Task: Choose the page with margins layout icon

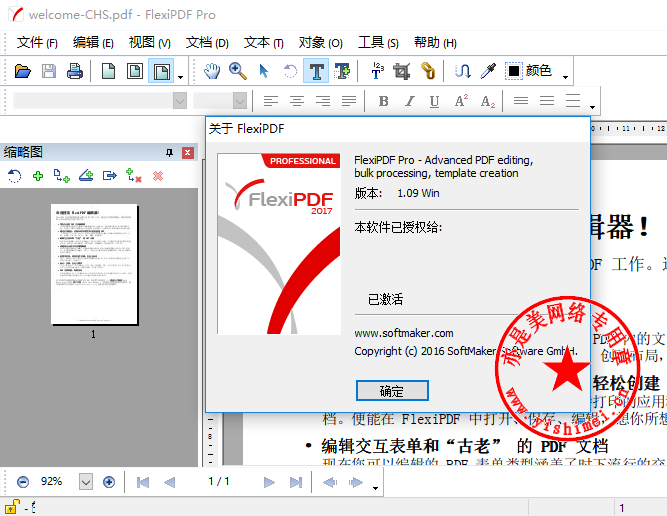Action: [x=135, y=71]
